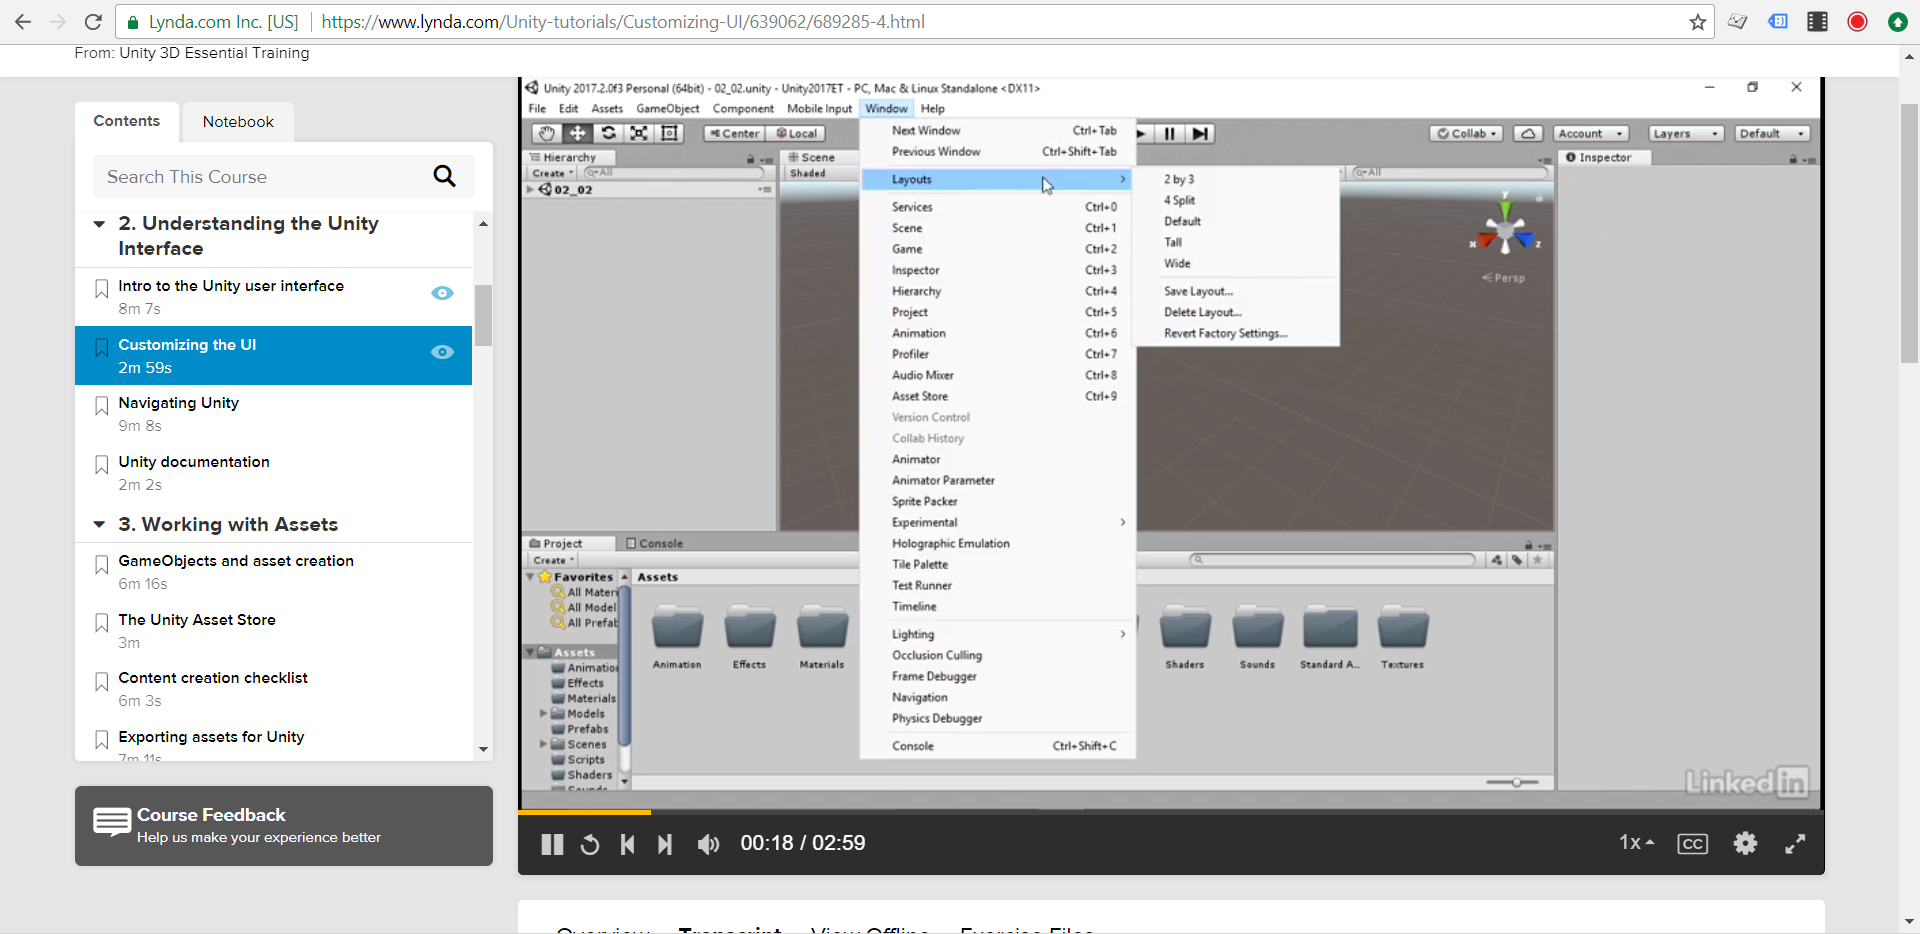This screenshot has height=934, width=1920.
Task: Bookmark Content creation checklist video
Action: (x=101, y=682)
